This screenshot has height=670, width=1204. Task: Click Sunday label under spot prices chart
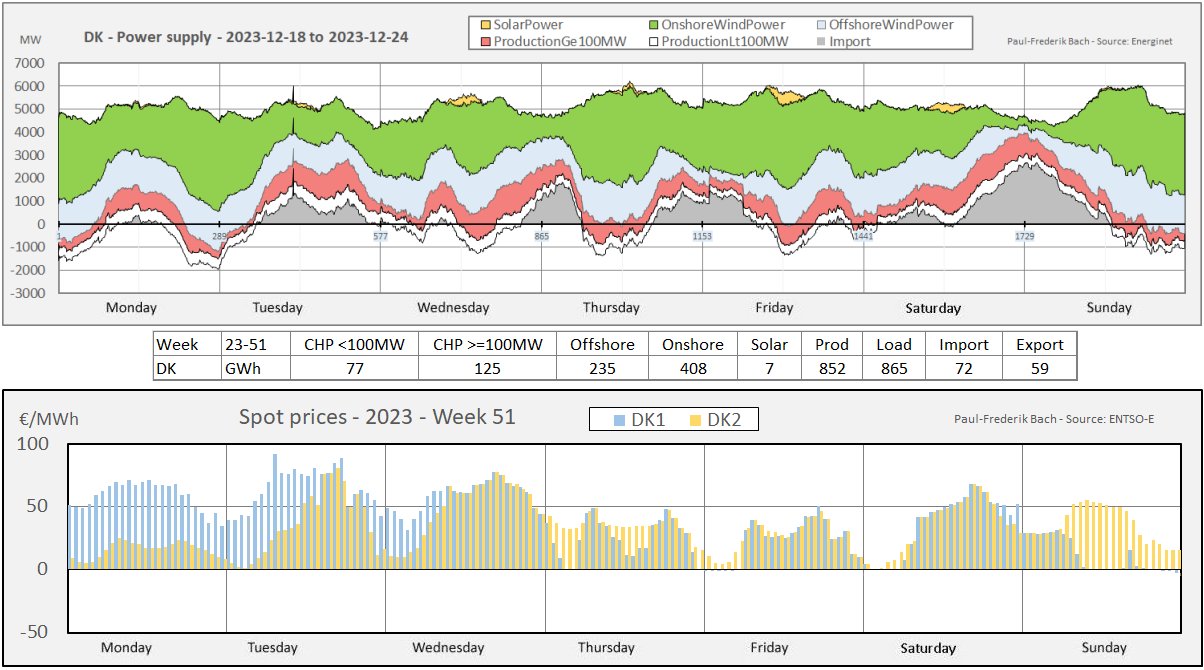1104,647
